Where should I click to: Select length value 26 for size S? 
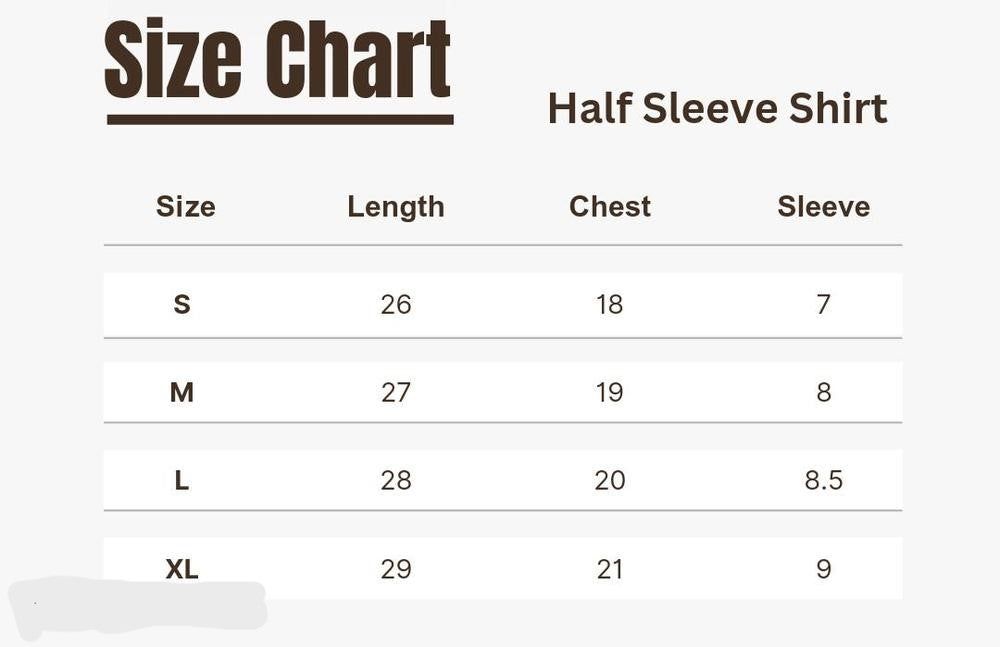point(396,305)
